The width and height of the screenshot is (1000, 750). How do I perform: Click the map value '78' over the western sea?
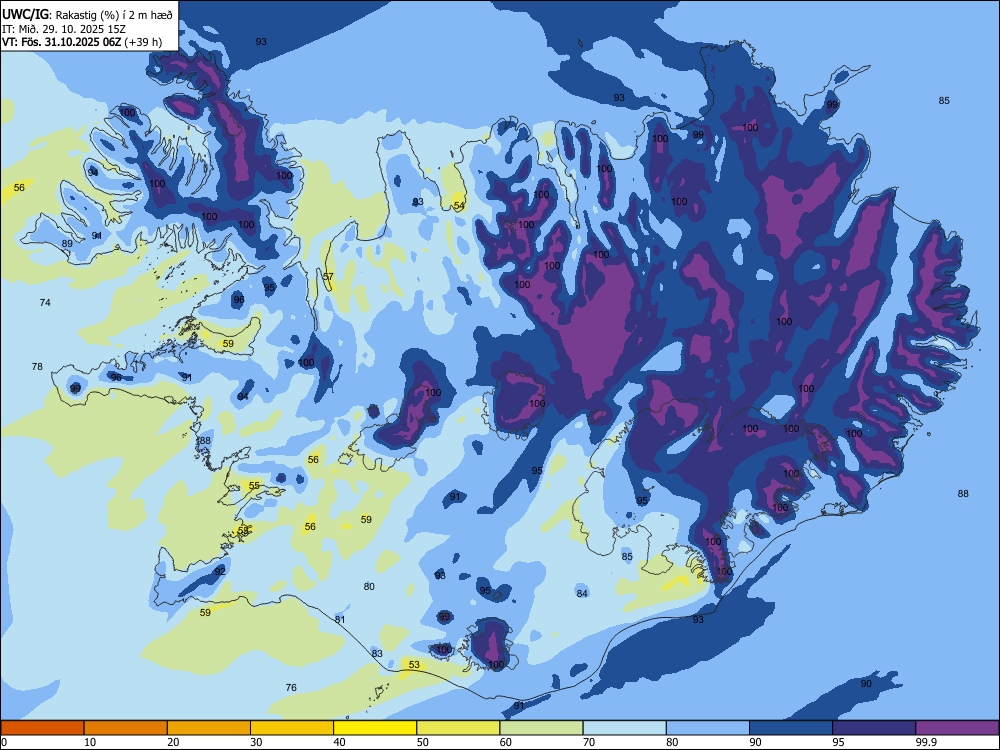(37, 366)
